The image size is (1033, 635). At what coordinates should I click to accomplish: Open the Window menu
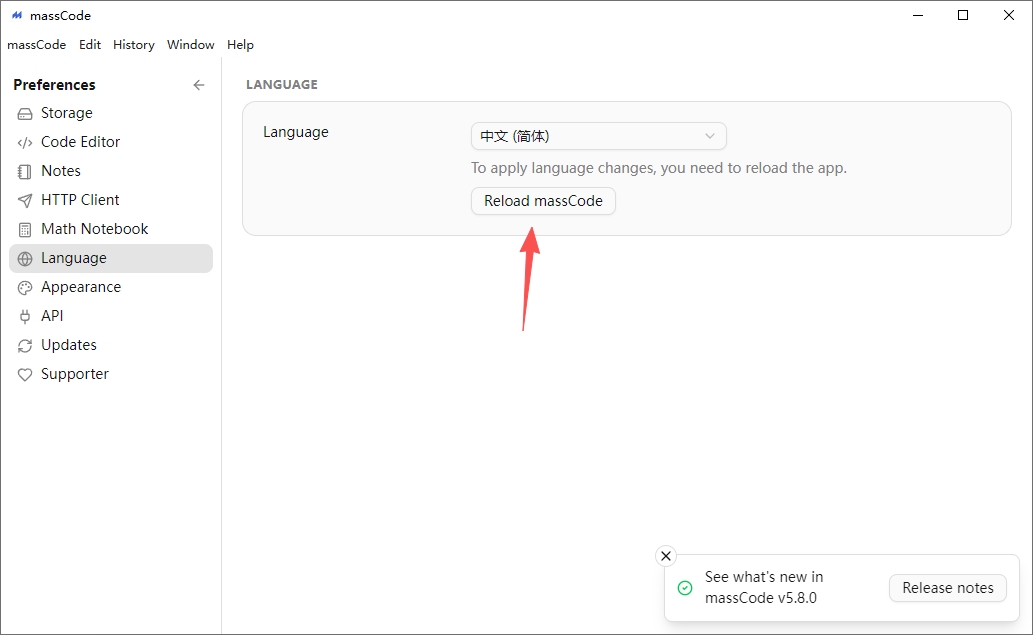point(190,45)
